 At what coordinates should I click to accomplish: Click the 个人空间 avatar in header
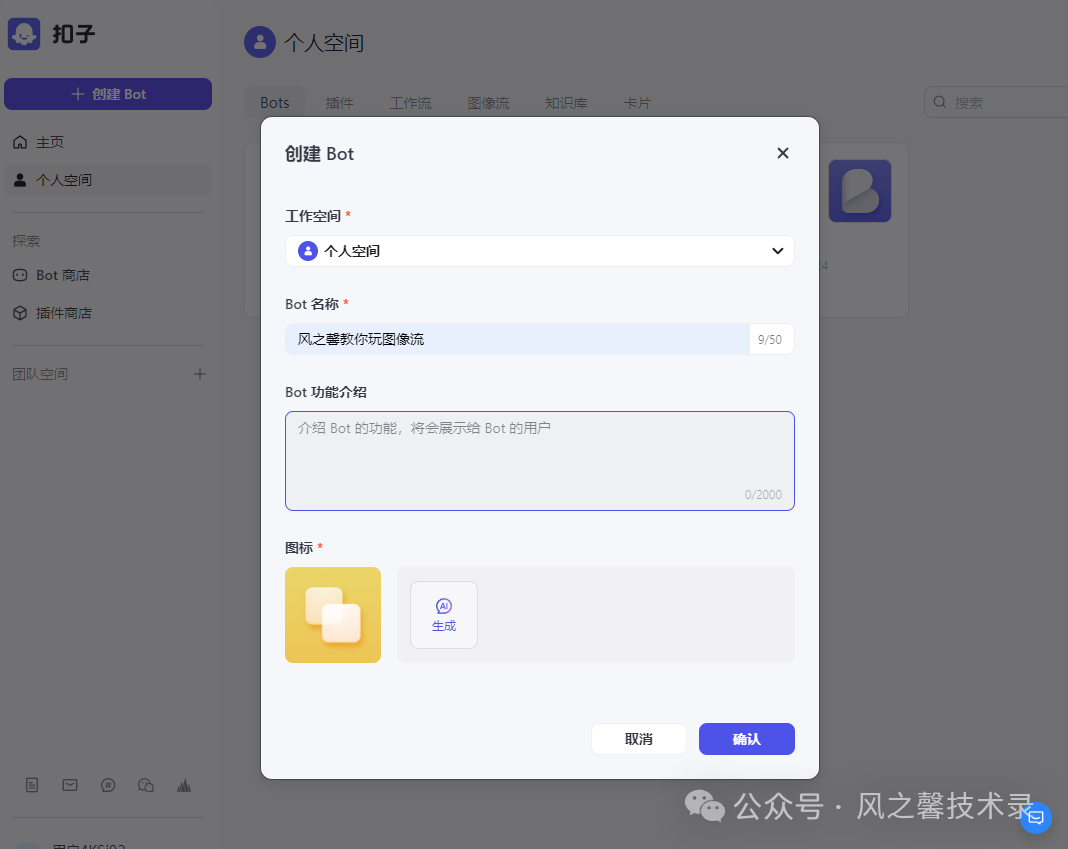click(x=260, y=42)
